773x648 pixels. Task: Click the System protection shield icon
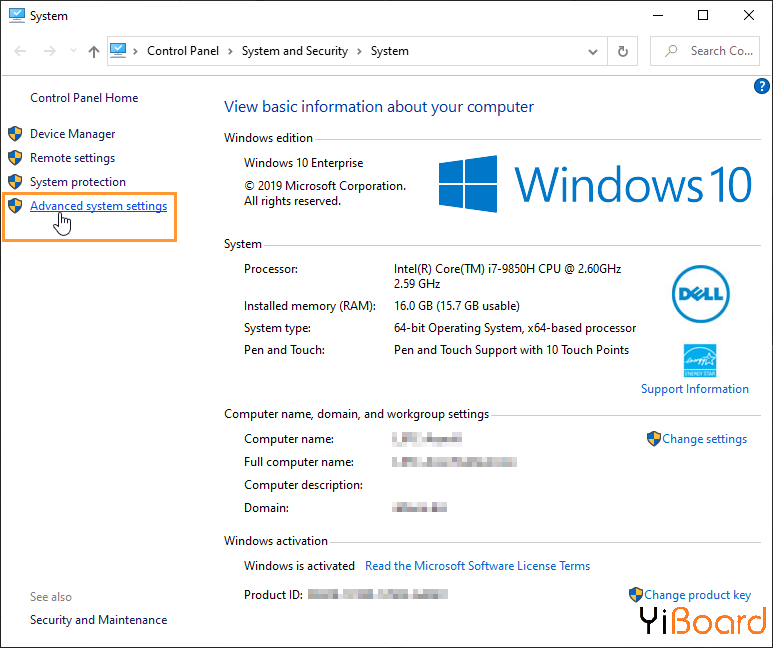point(15,181)
